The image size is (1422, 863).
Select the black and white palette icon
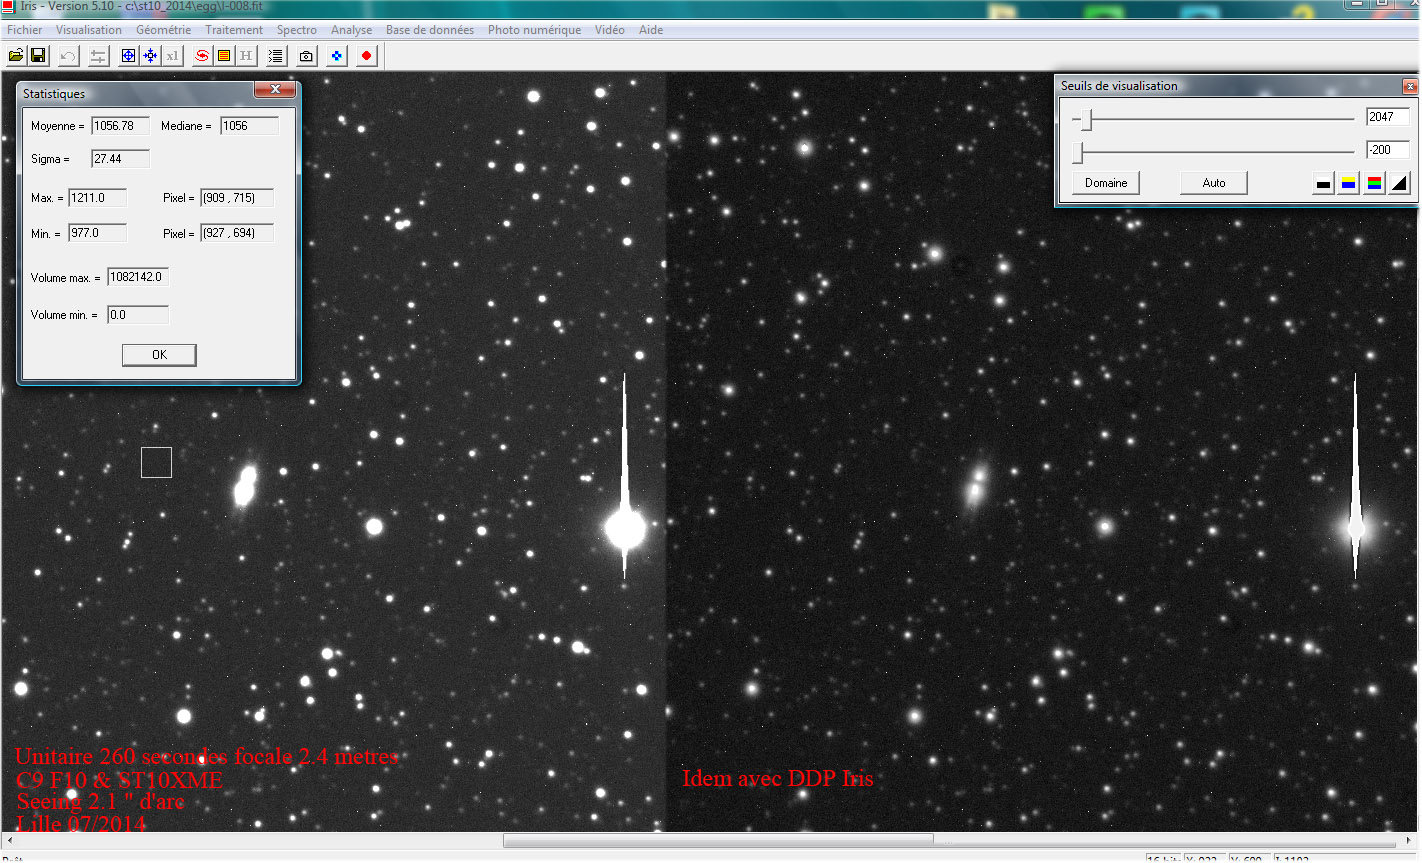pos(1323,183)
